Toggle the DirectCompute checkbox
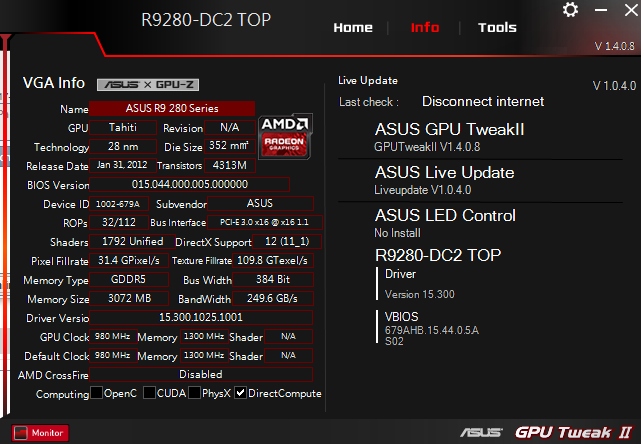The width and height of the screenshot is (641, 444). [x=240, y=393]
